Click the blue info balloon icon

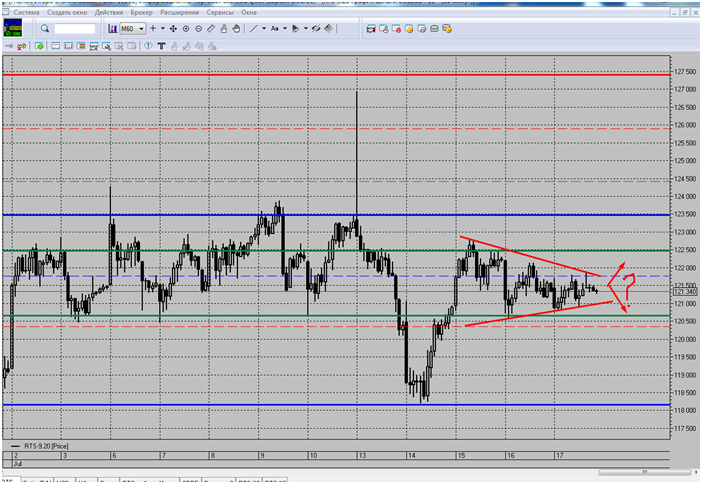tap(148, 46)
